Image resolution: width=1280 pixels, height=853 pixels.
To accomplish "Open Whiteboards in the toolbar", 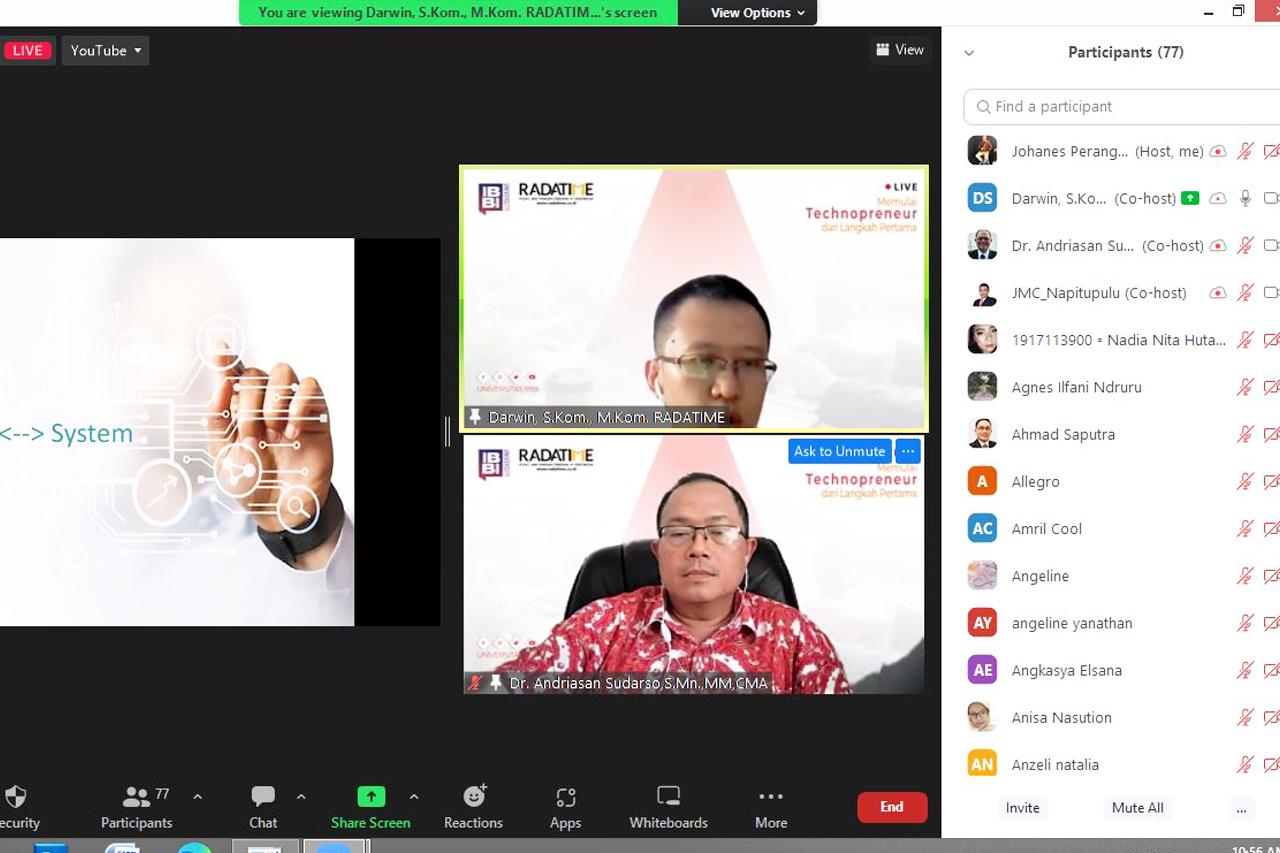I will pos(668,808).
